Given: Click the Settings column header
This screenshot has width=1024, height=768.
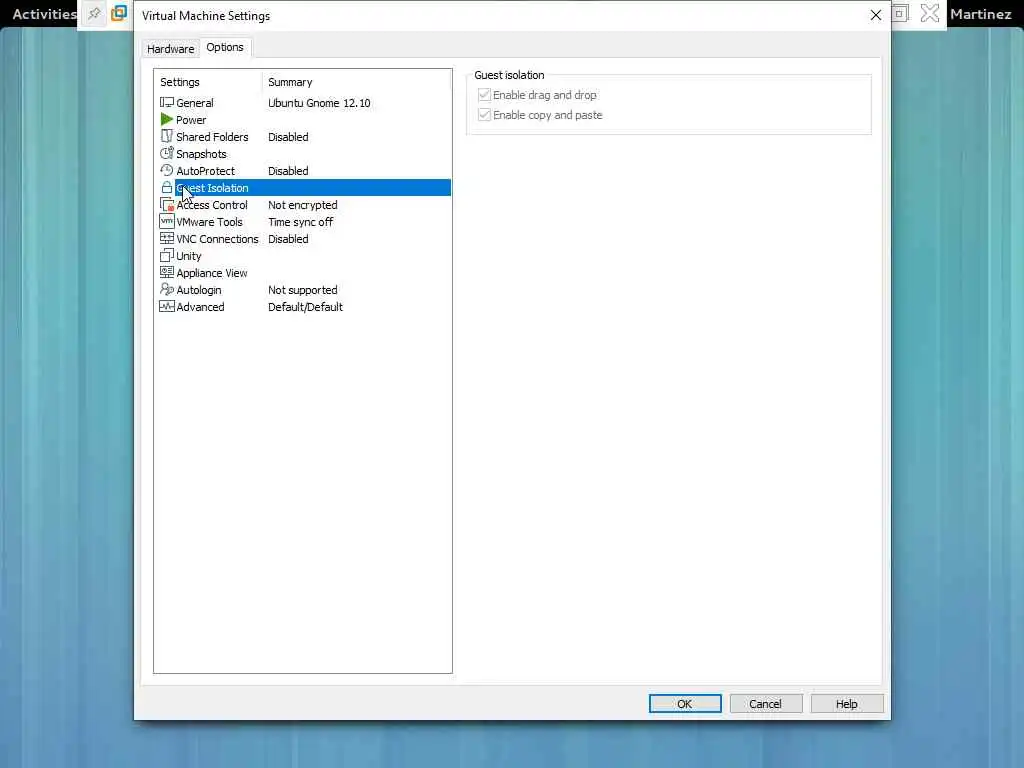Looking at the screenshot, I should tap(180, 82).
